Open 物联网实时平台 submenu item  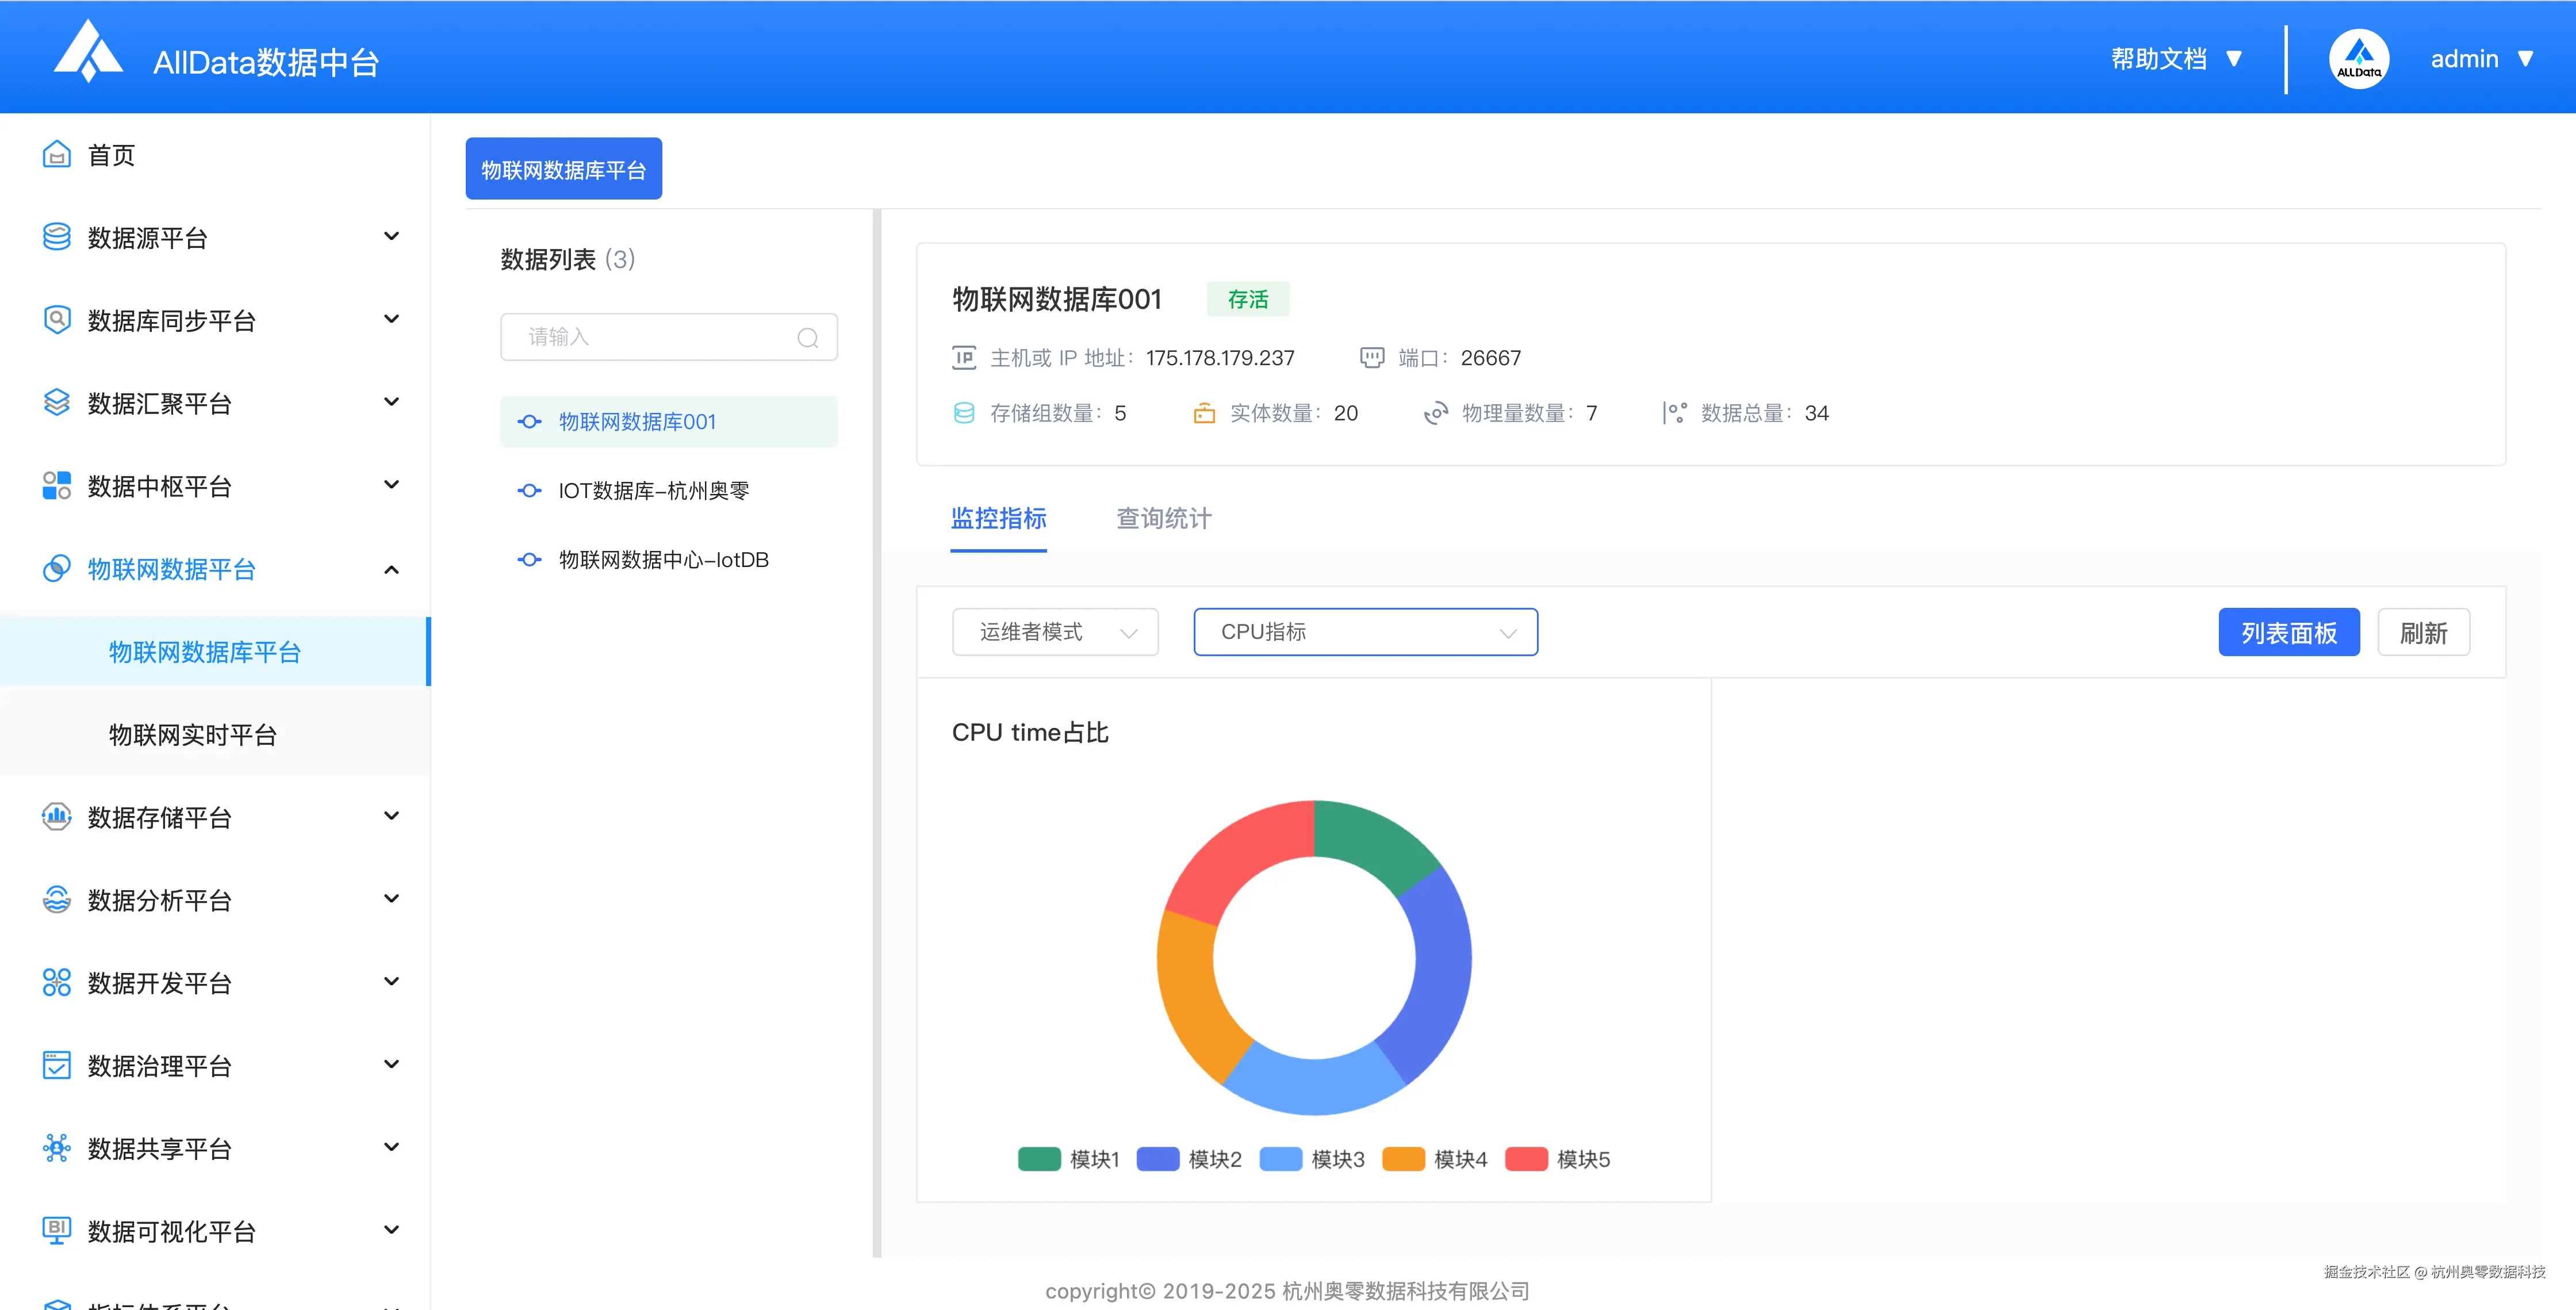[x=192, y=735]
